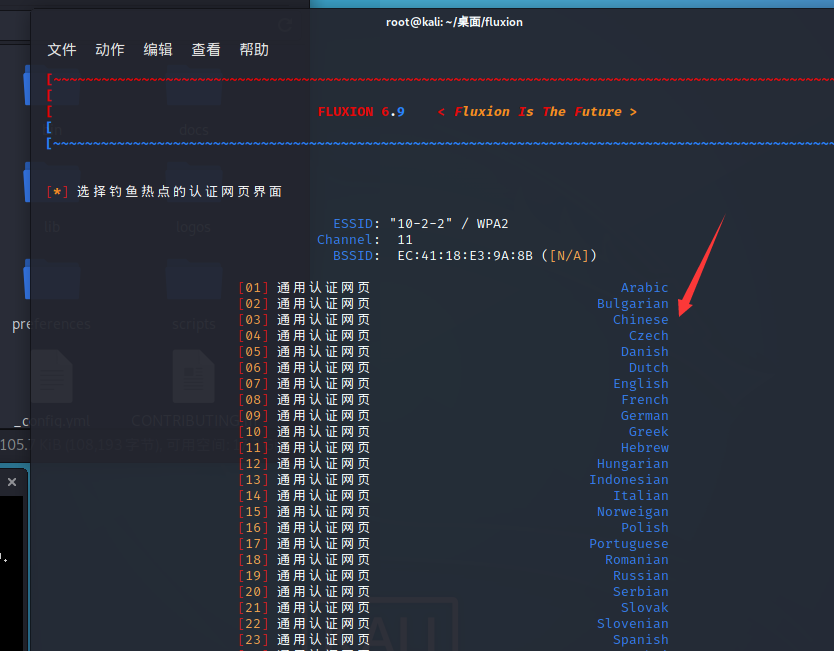Select _config.yml file in file manager
This screenshot has width=834, height=651.
tap(52, 389)
